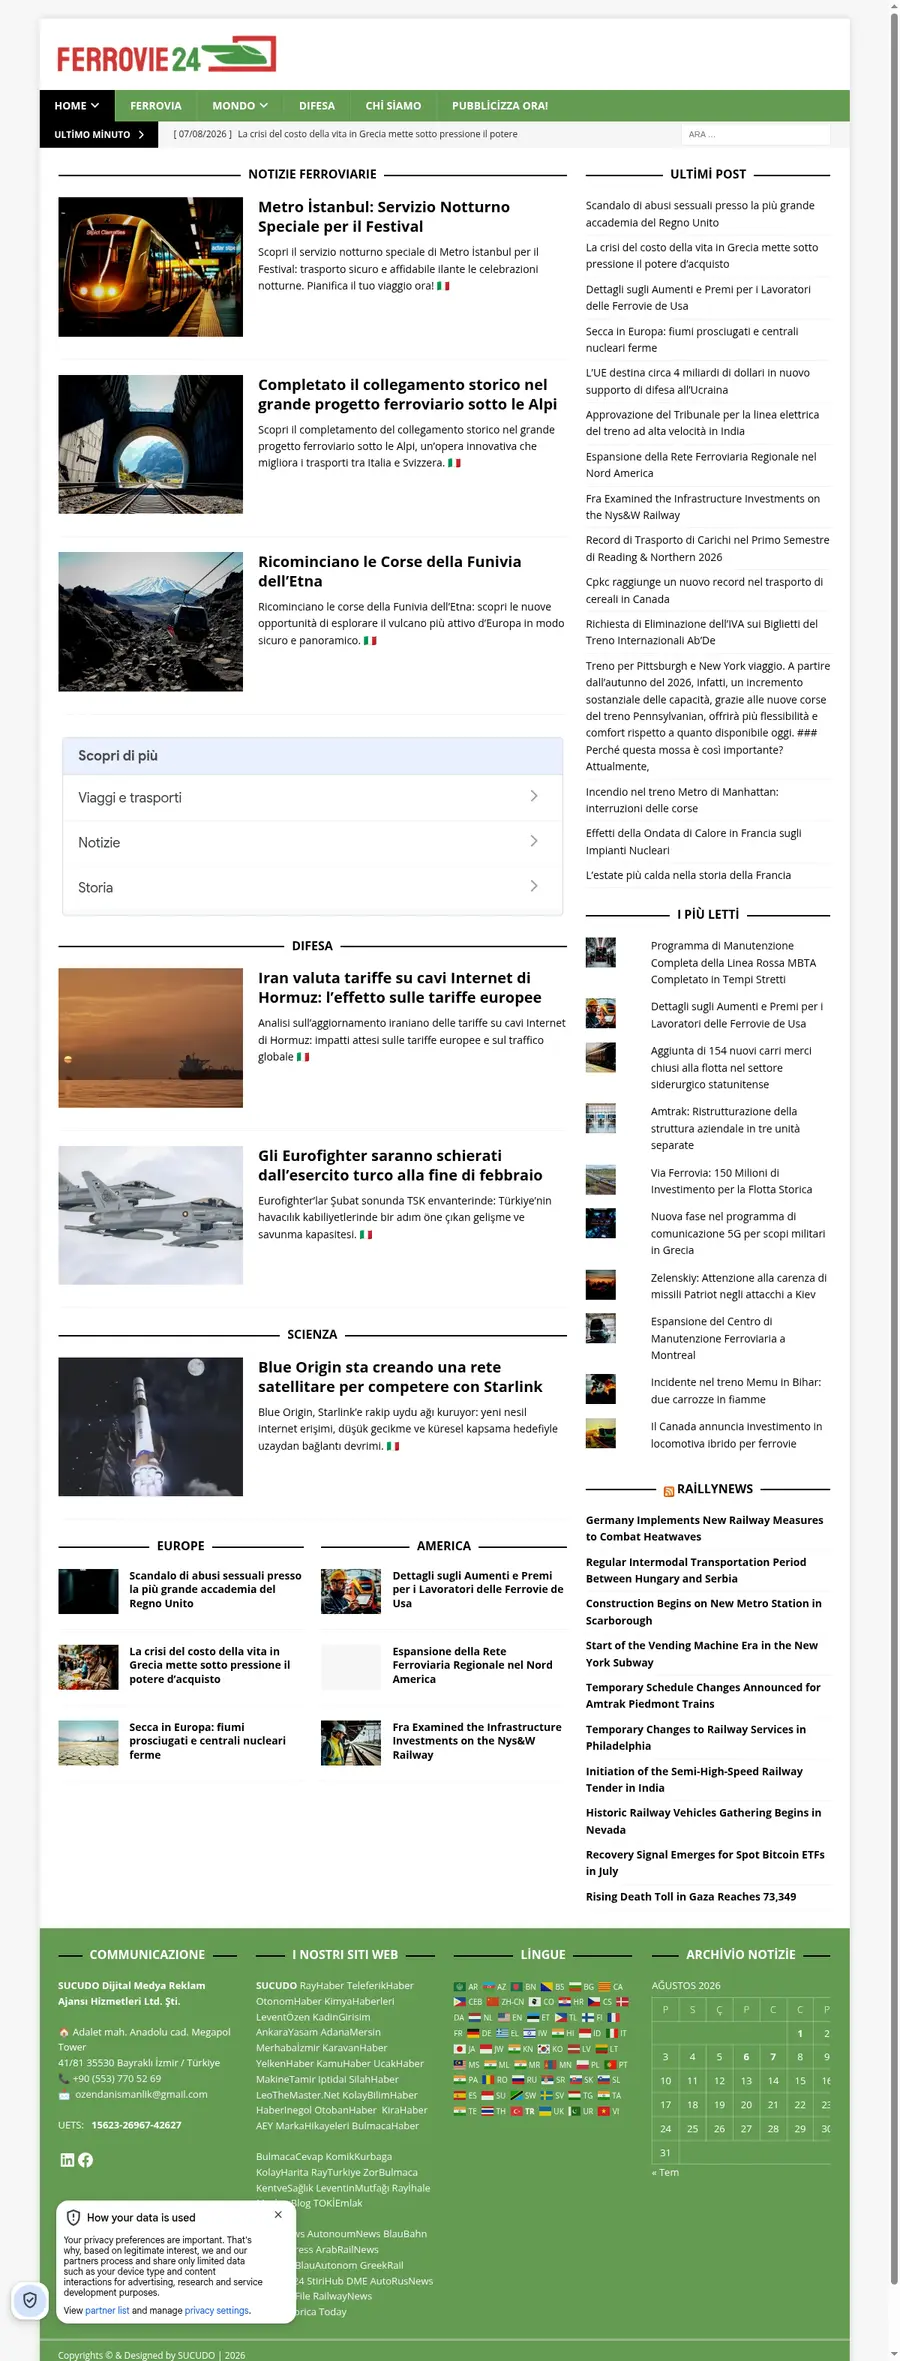Select the VI Vietnamese flag language

[x=608, y=2111]
